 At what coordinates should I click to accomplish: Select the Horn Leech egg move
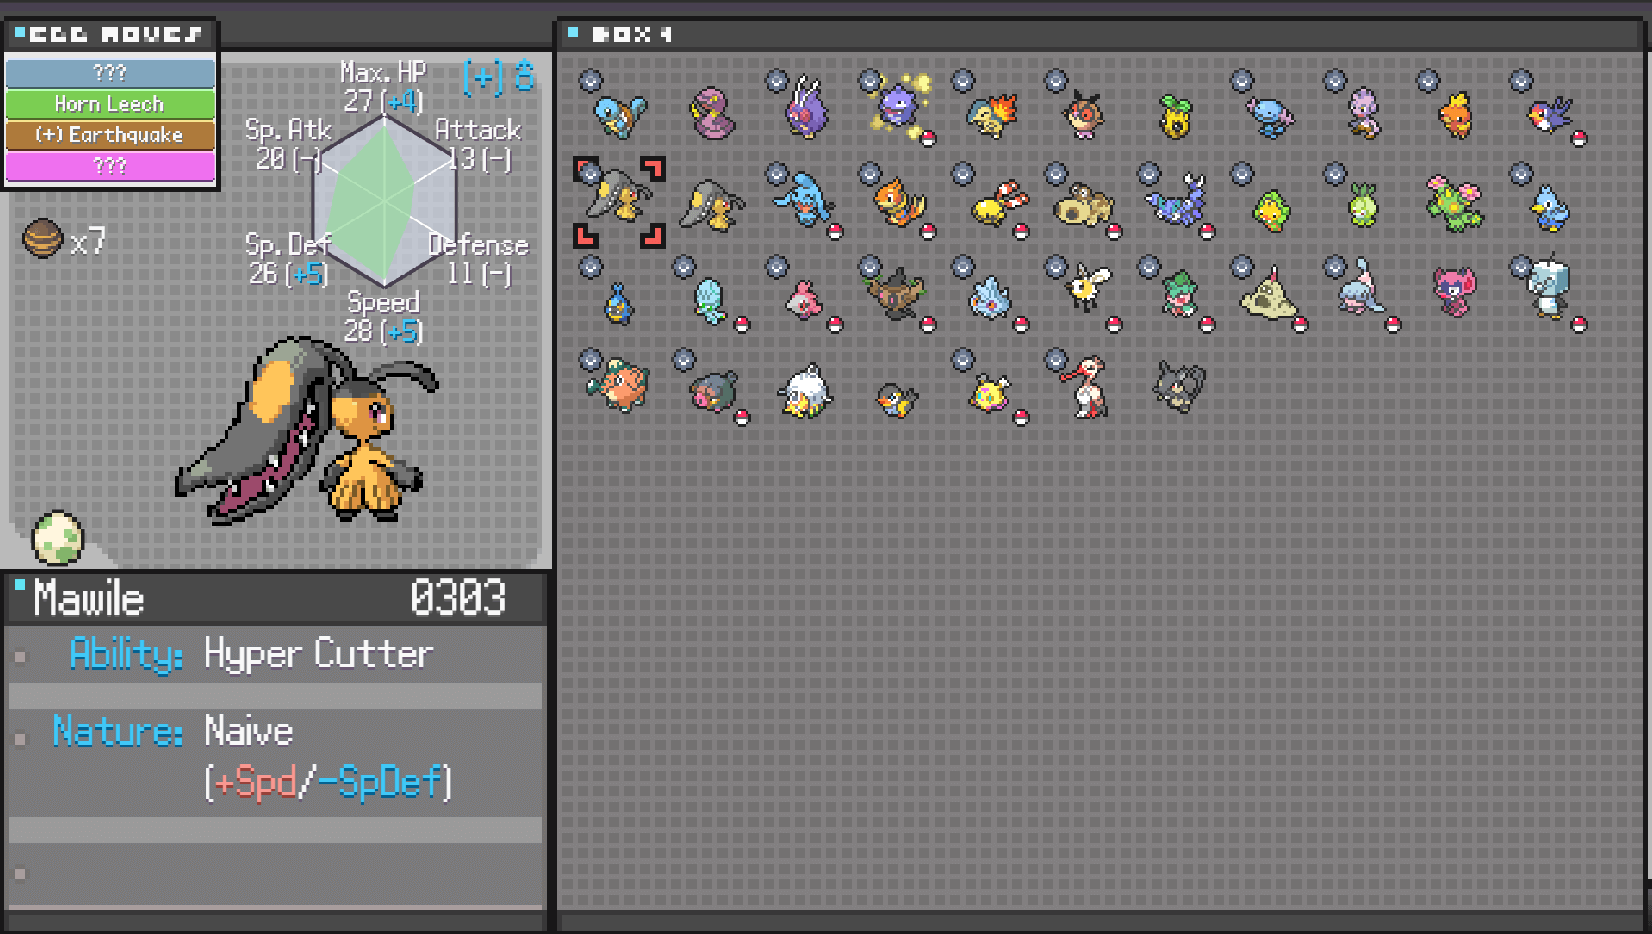point(110,104)
